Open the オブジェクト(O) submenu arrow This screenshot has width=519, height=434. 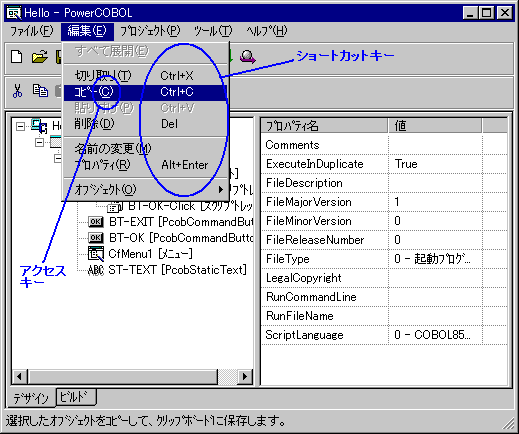[x=220, y=189]
